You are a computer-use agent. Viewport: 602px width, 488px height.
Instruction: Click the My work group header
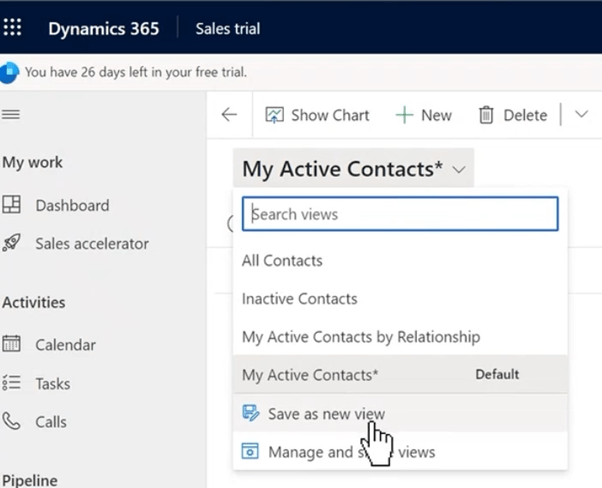coord(32,162)
